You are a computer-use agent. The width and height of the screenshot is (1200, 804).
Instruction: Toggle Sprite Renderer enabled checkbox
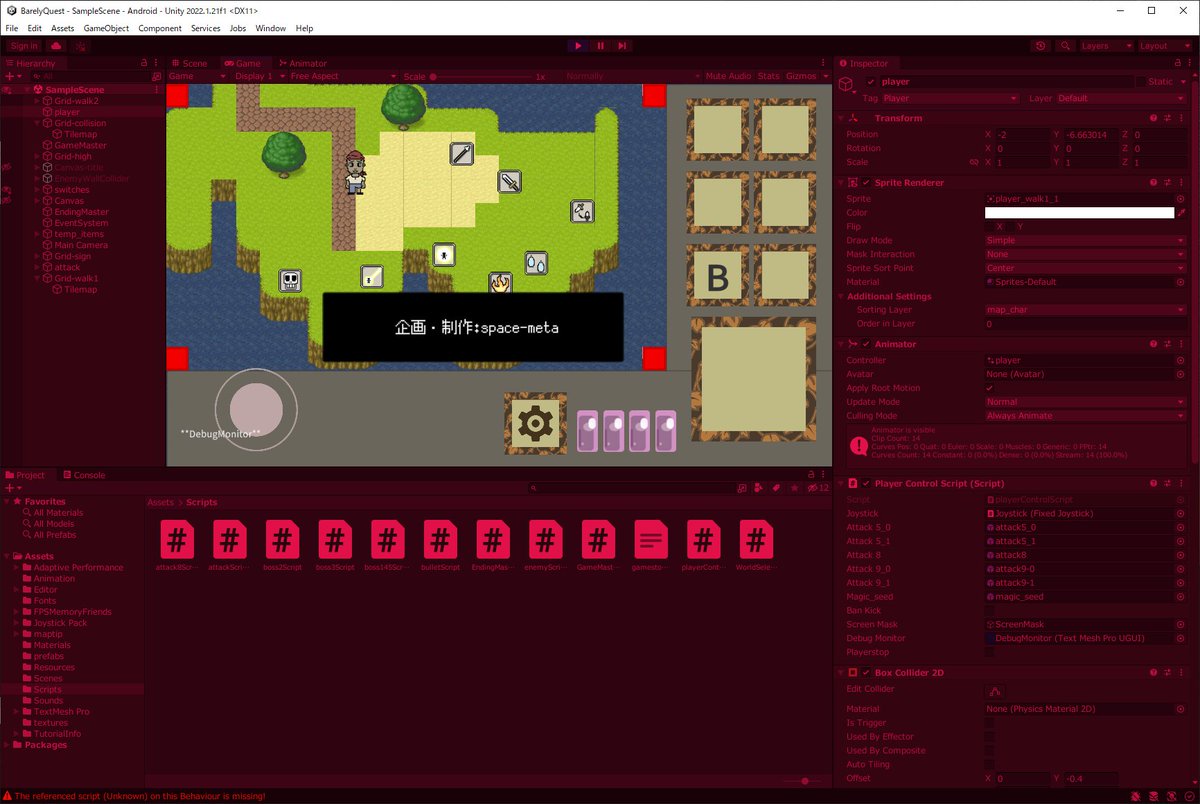866,183
